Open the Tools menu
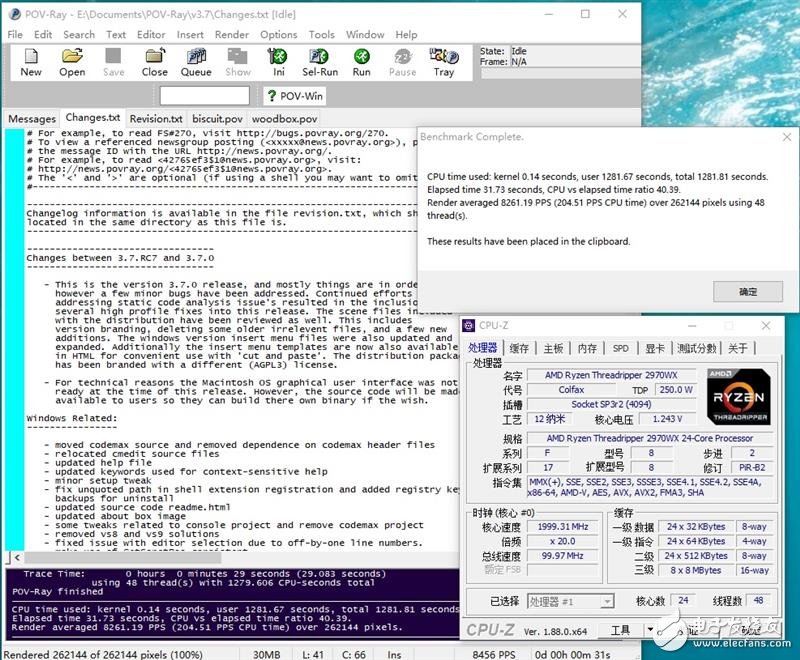This screenshot has width=800, height=660. pos(321,35)
